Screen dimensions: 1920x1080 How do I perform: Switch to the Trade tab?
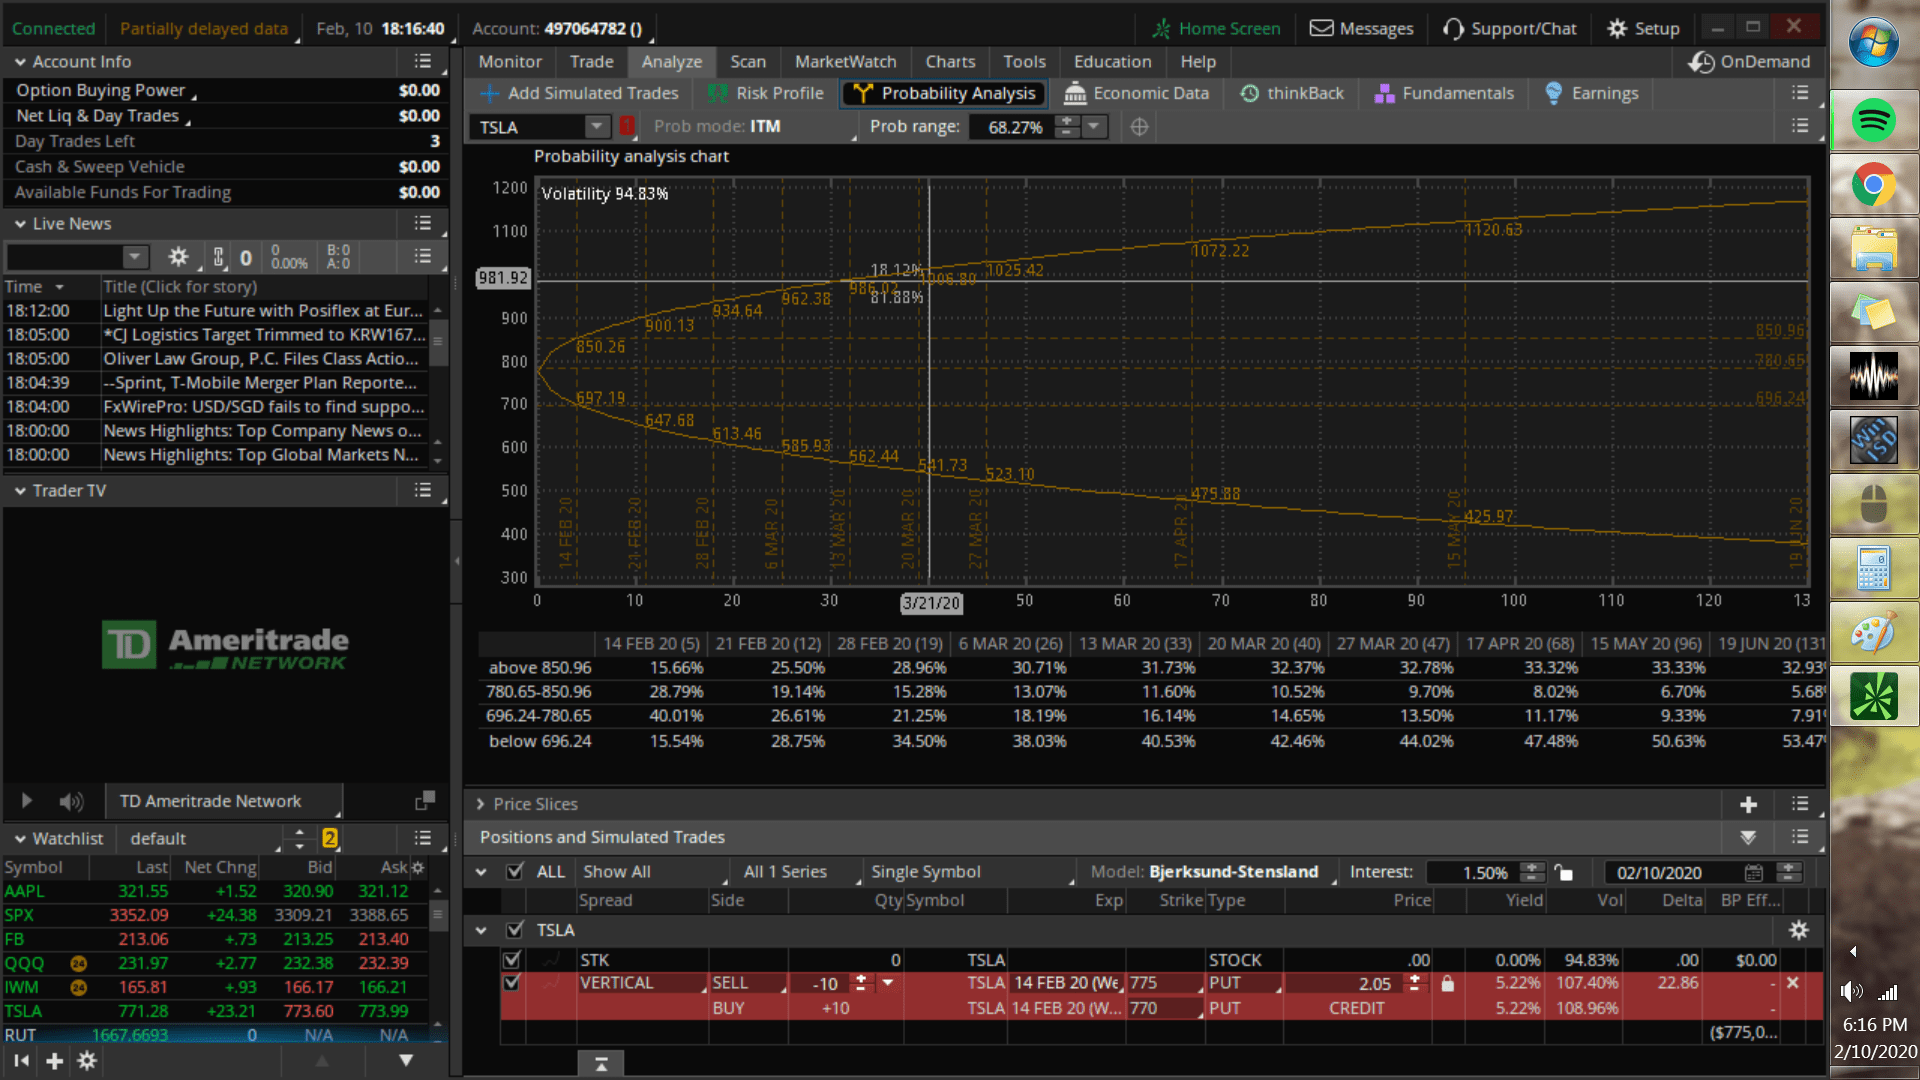coord(592,62)
